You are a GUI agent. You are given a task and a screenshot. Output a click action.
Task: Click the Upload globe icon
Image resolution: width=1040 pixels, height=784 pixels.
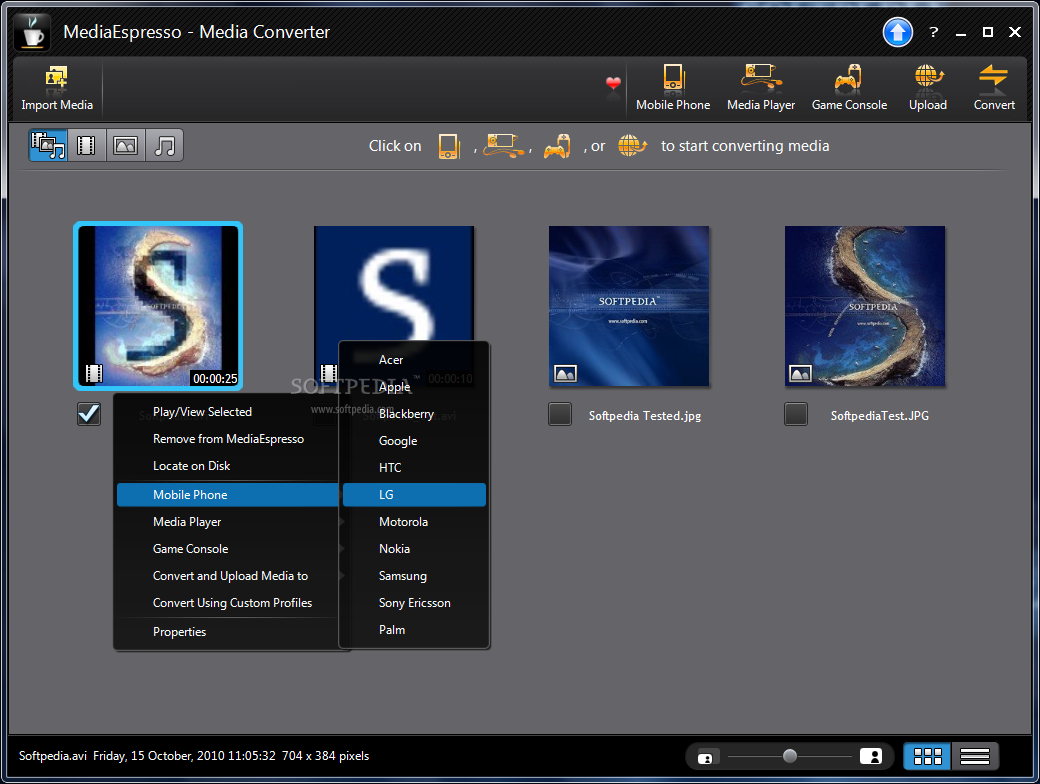[x=929, y=77]
